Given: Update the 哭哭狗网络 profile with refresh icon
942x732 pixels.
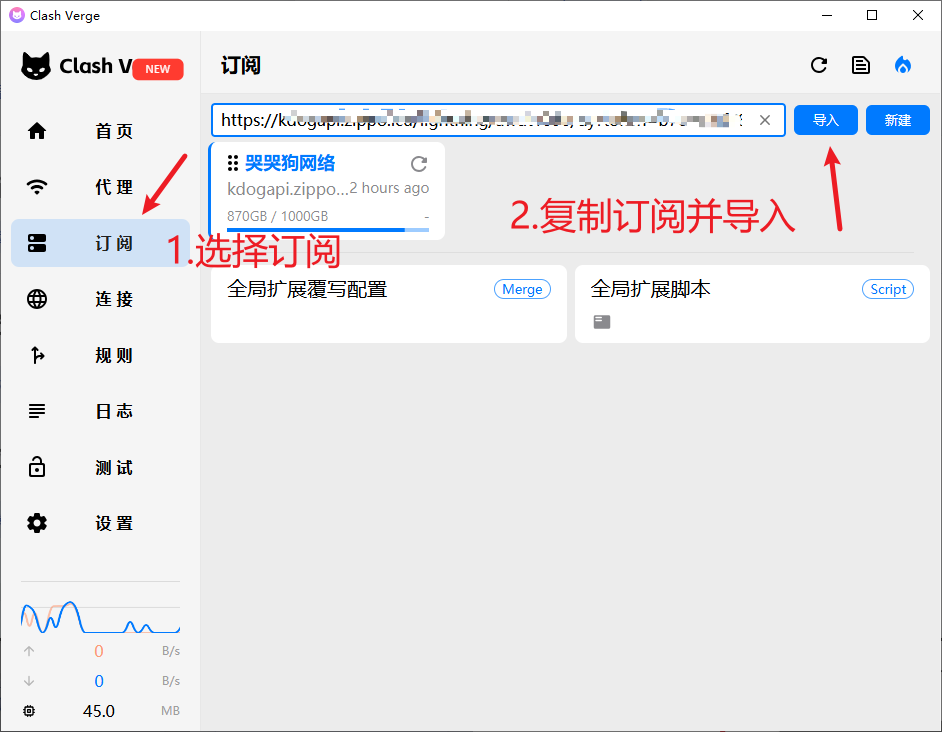Looking at the screenshot, I should pyautogui.click(x=419, y=163).
